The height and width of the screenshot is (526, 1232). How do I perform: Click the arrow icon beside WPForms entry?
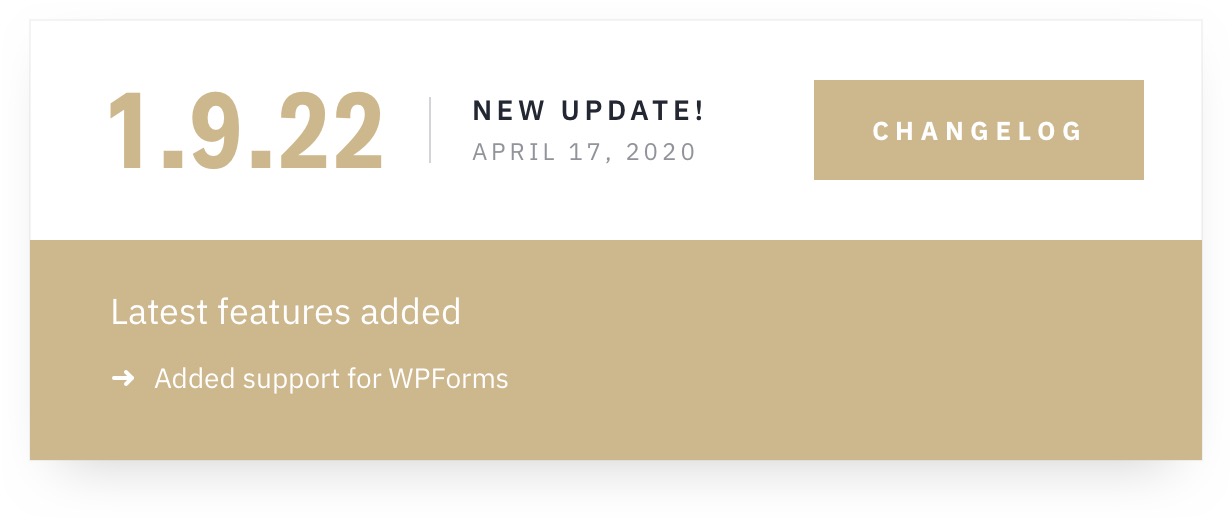123,379
